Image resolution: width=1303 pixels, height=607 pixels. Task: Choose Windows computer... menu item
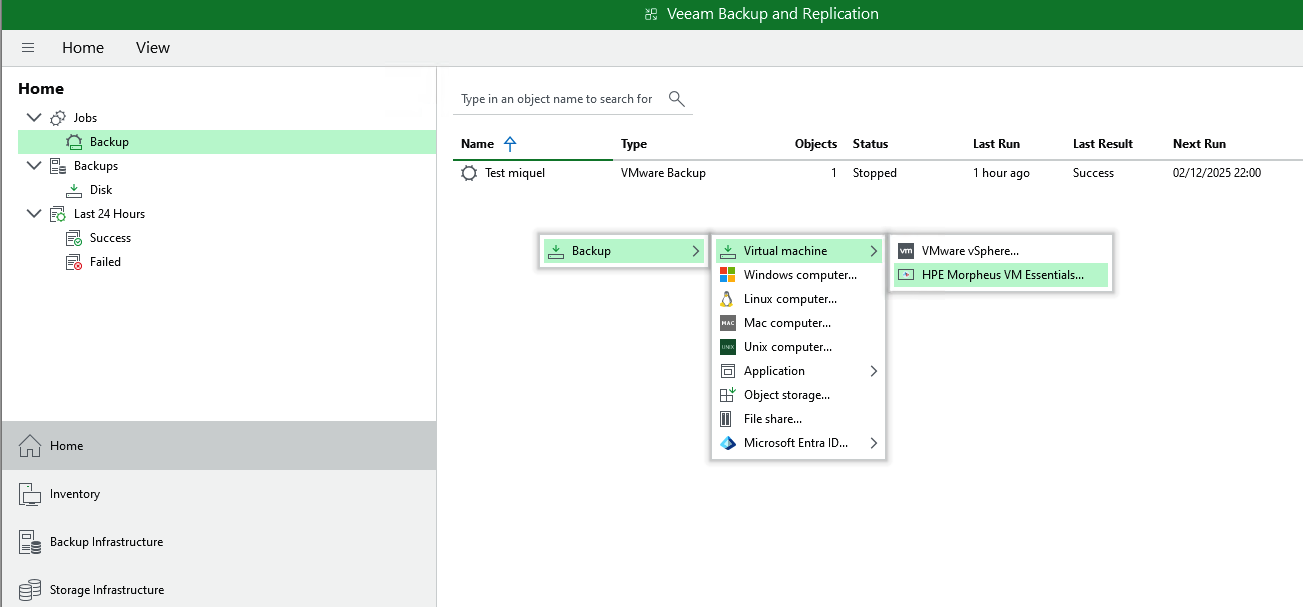798,275
